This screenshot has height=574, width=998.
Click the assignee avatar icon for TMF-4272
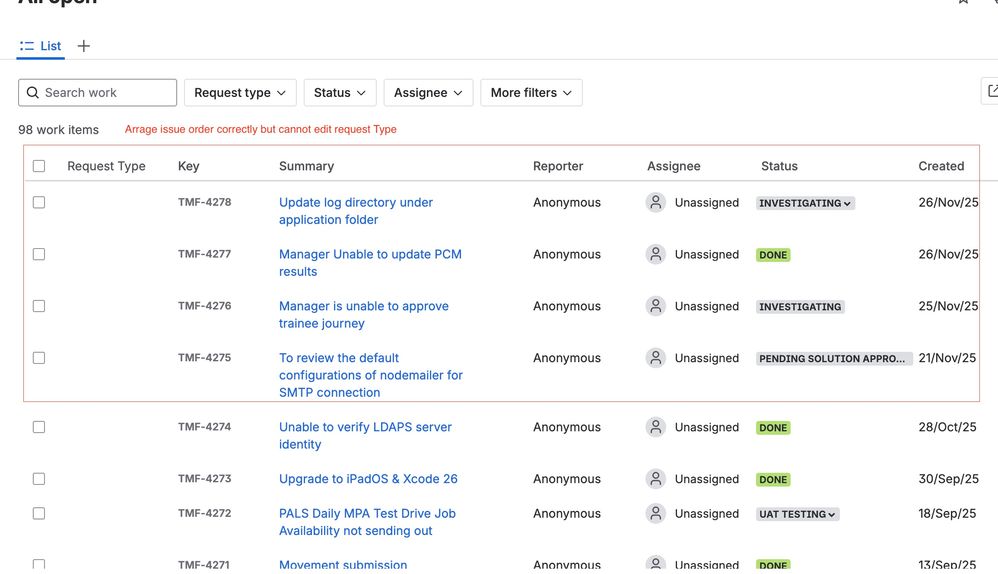[656, 513]
